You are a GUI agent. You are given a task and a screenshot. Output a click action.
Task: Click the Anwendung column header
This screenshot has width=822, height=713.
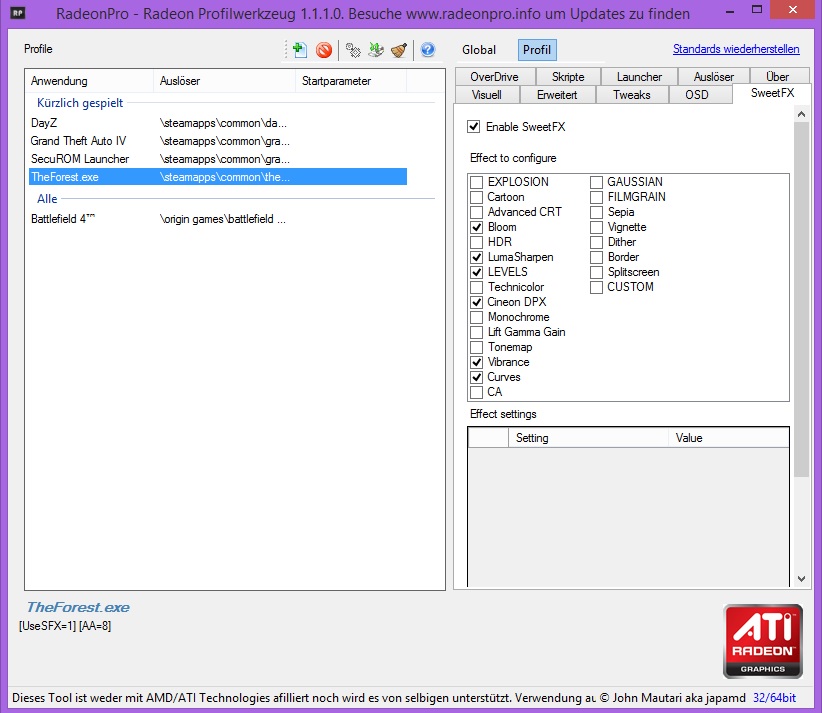coord(89,81)
